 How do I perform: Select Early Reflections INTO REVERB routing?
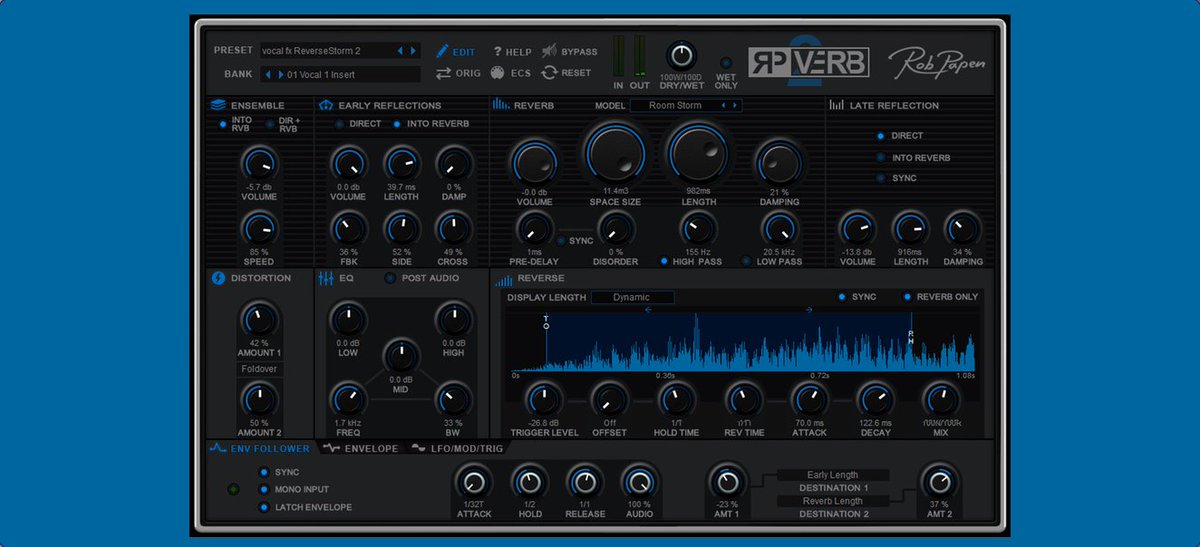tap(398, 124)
